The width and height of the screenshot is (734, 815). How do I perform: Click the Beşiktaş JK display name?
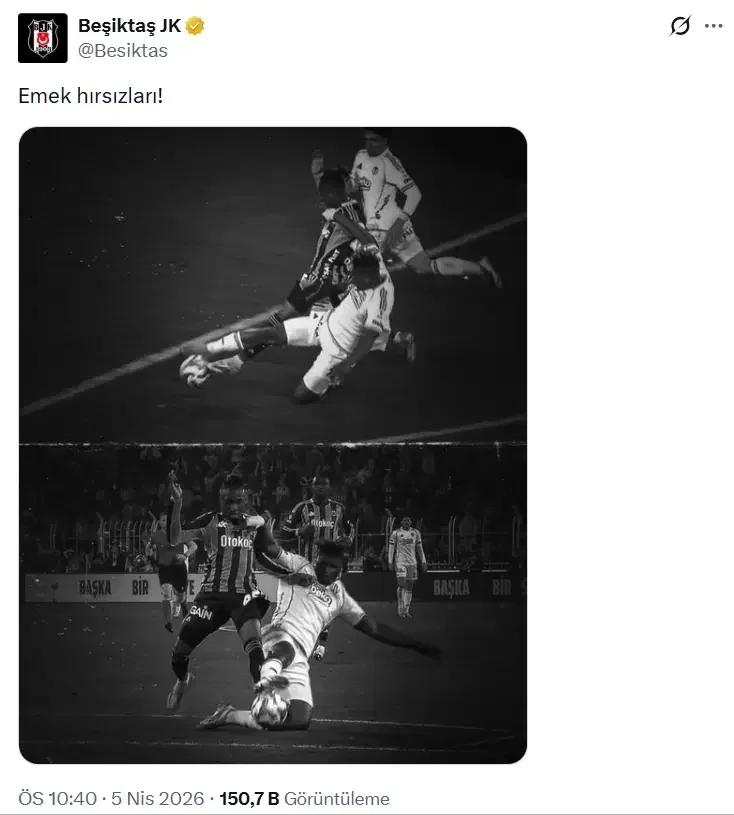tap(129, 25)
